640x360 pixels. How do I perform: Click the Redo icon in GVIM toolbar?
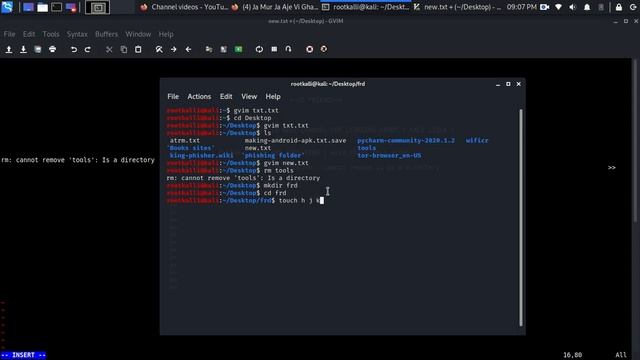[x=88, y=49]
